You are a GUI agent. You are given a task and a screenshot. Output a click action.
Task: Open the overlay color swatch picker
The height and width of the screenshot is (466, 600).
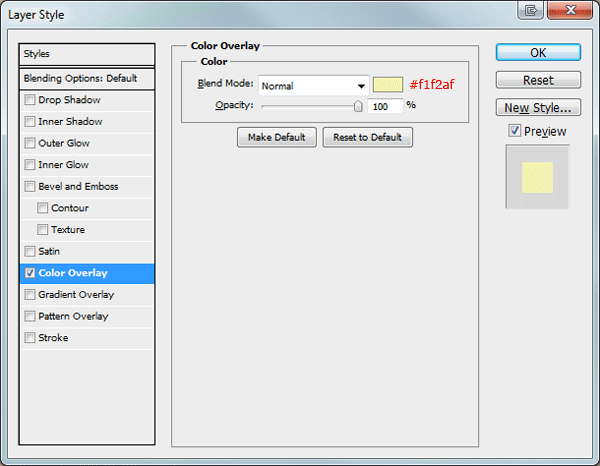coord(388,85)
